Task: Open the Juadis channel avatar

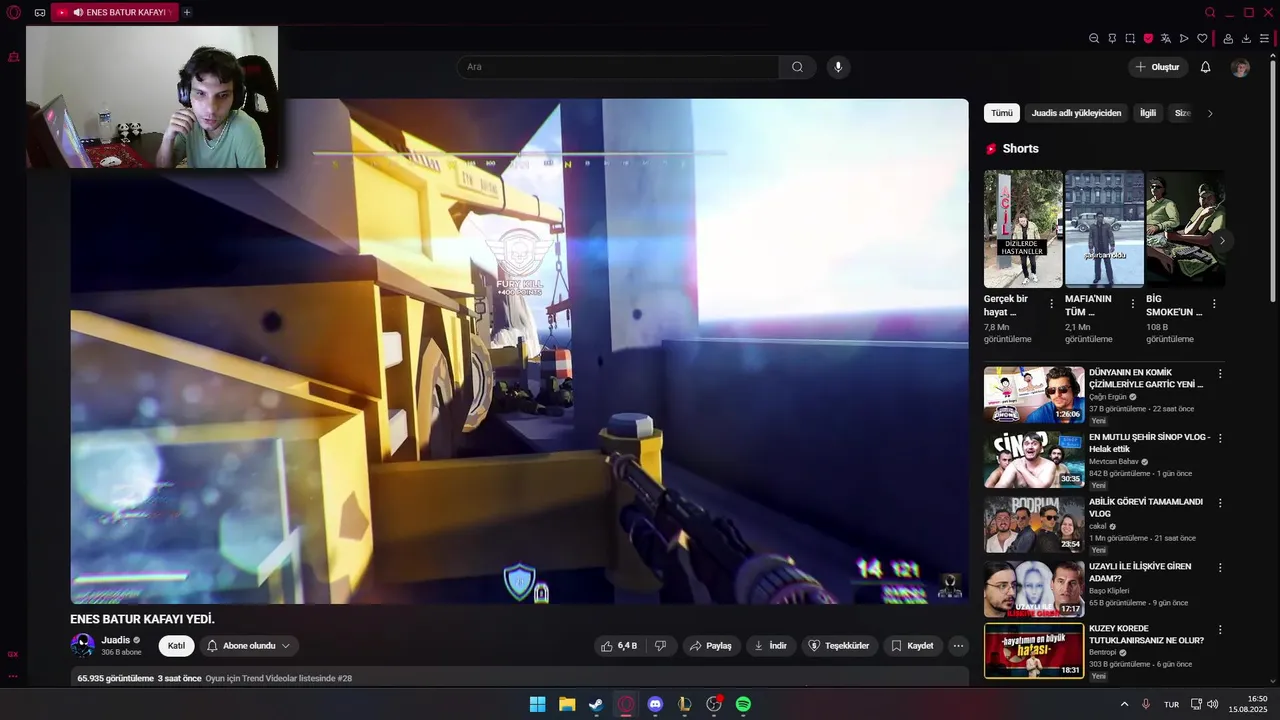Action: point(82,646)
